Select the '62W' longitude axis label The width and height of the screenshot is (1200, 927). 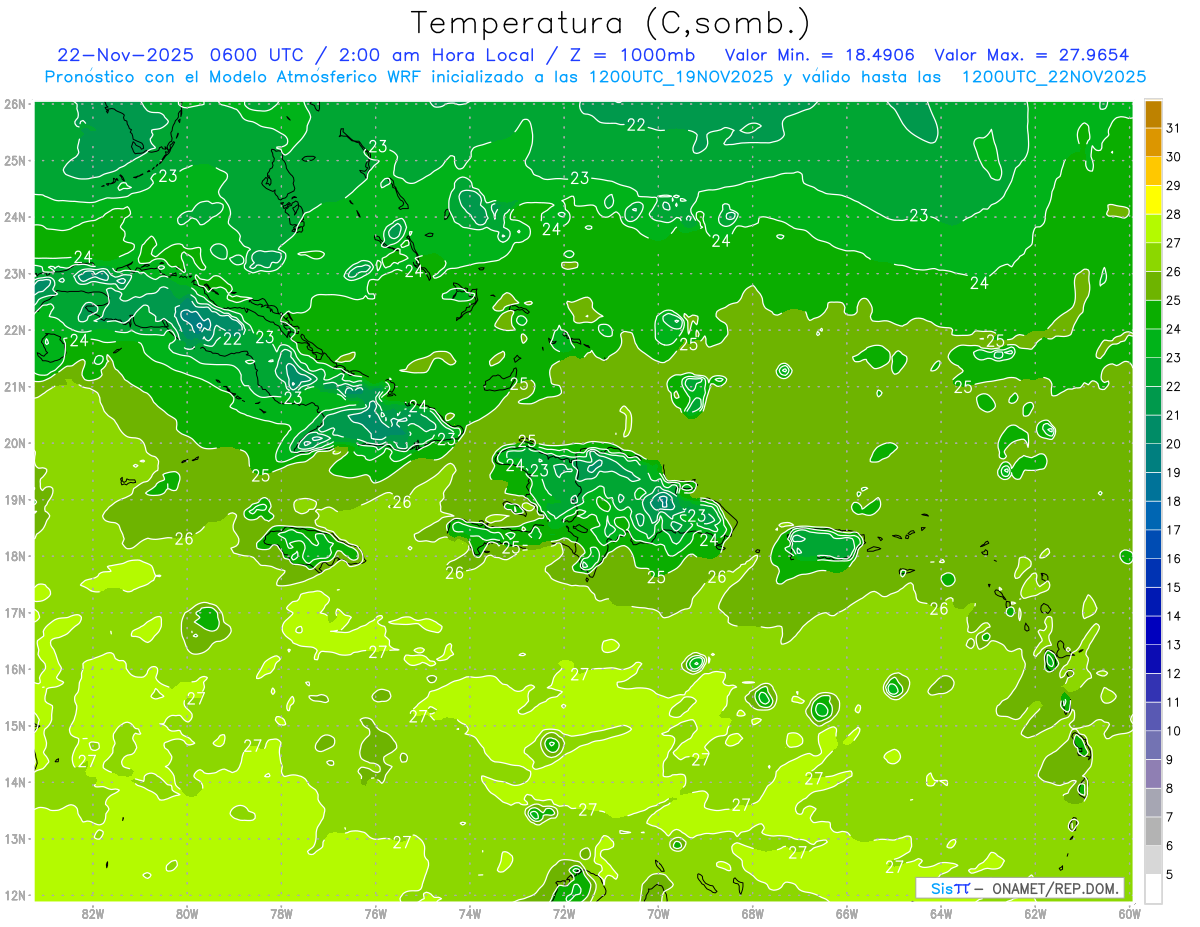click(x=1035, y=913)
